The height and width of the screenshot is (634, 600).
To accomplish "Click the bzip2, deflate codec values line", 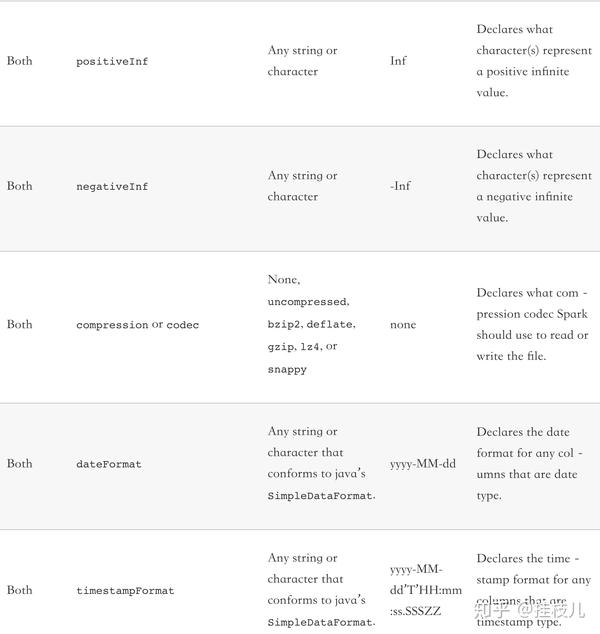I will click(x=311, y=324).
